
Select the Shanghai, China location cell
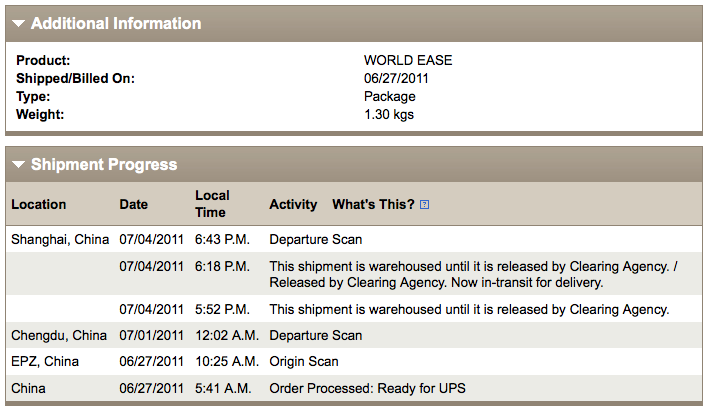tap(58, 239)
